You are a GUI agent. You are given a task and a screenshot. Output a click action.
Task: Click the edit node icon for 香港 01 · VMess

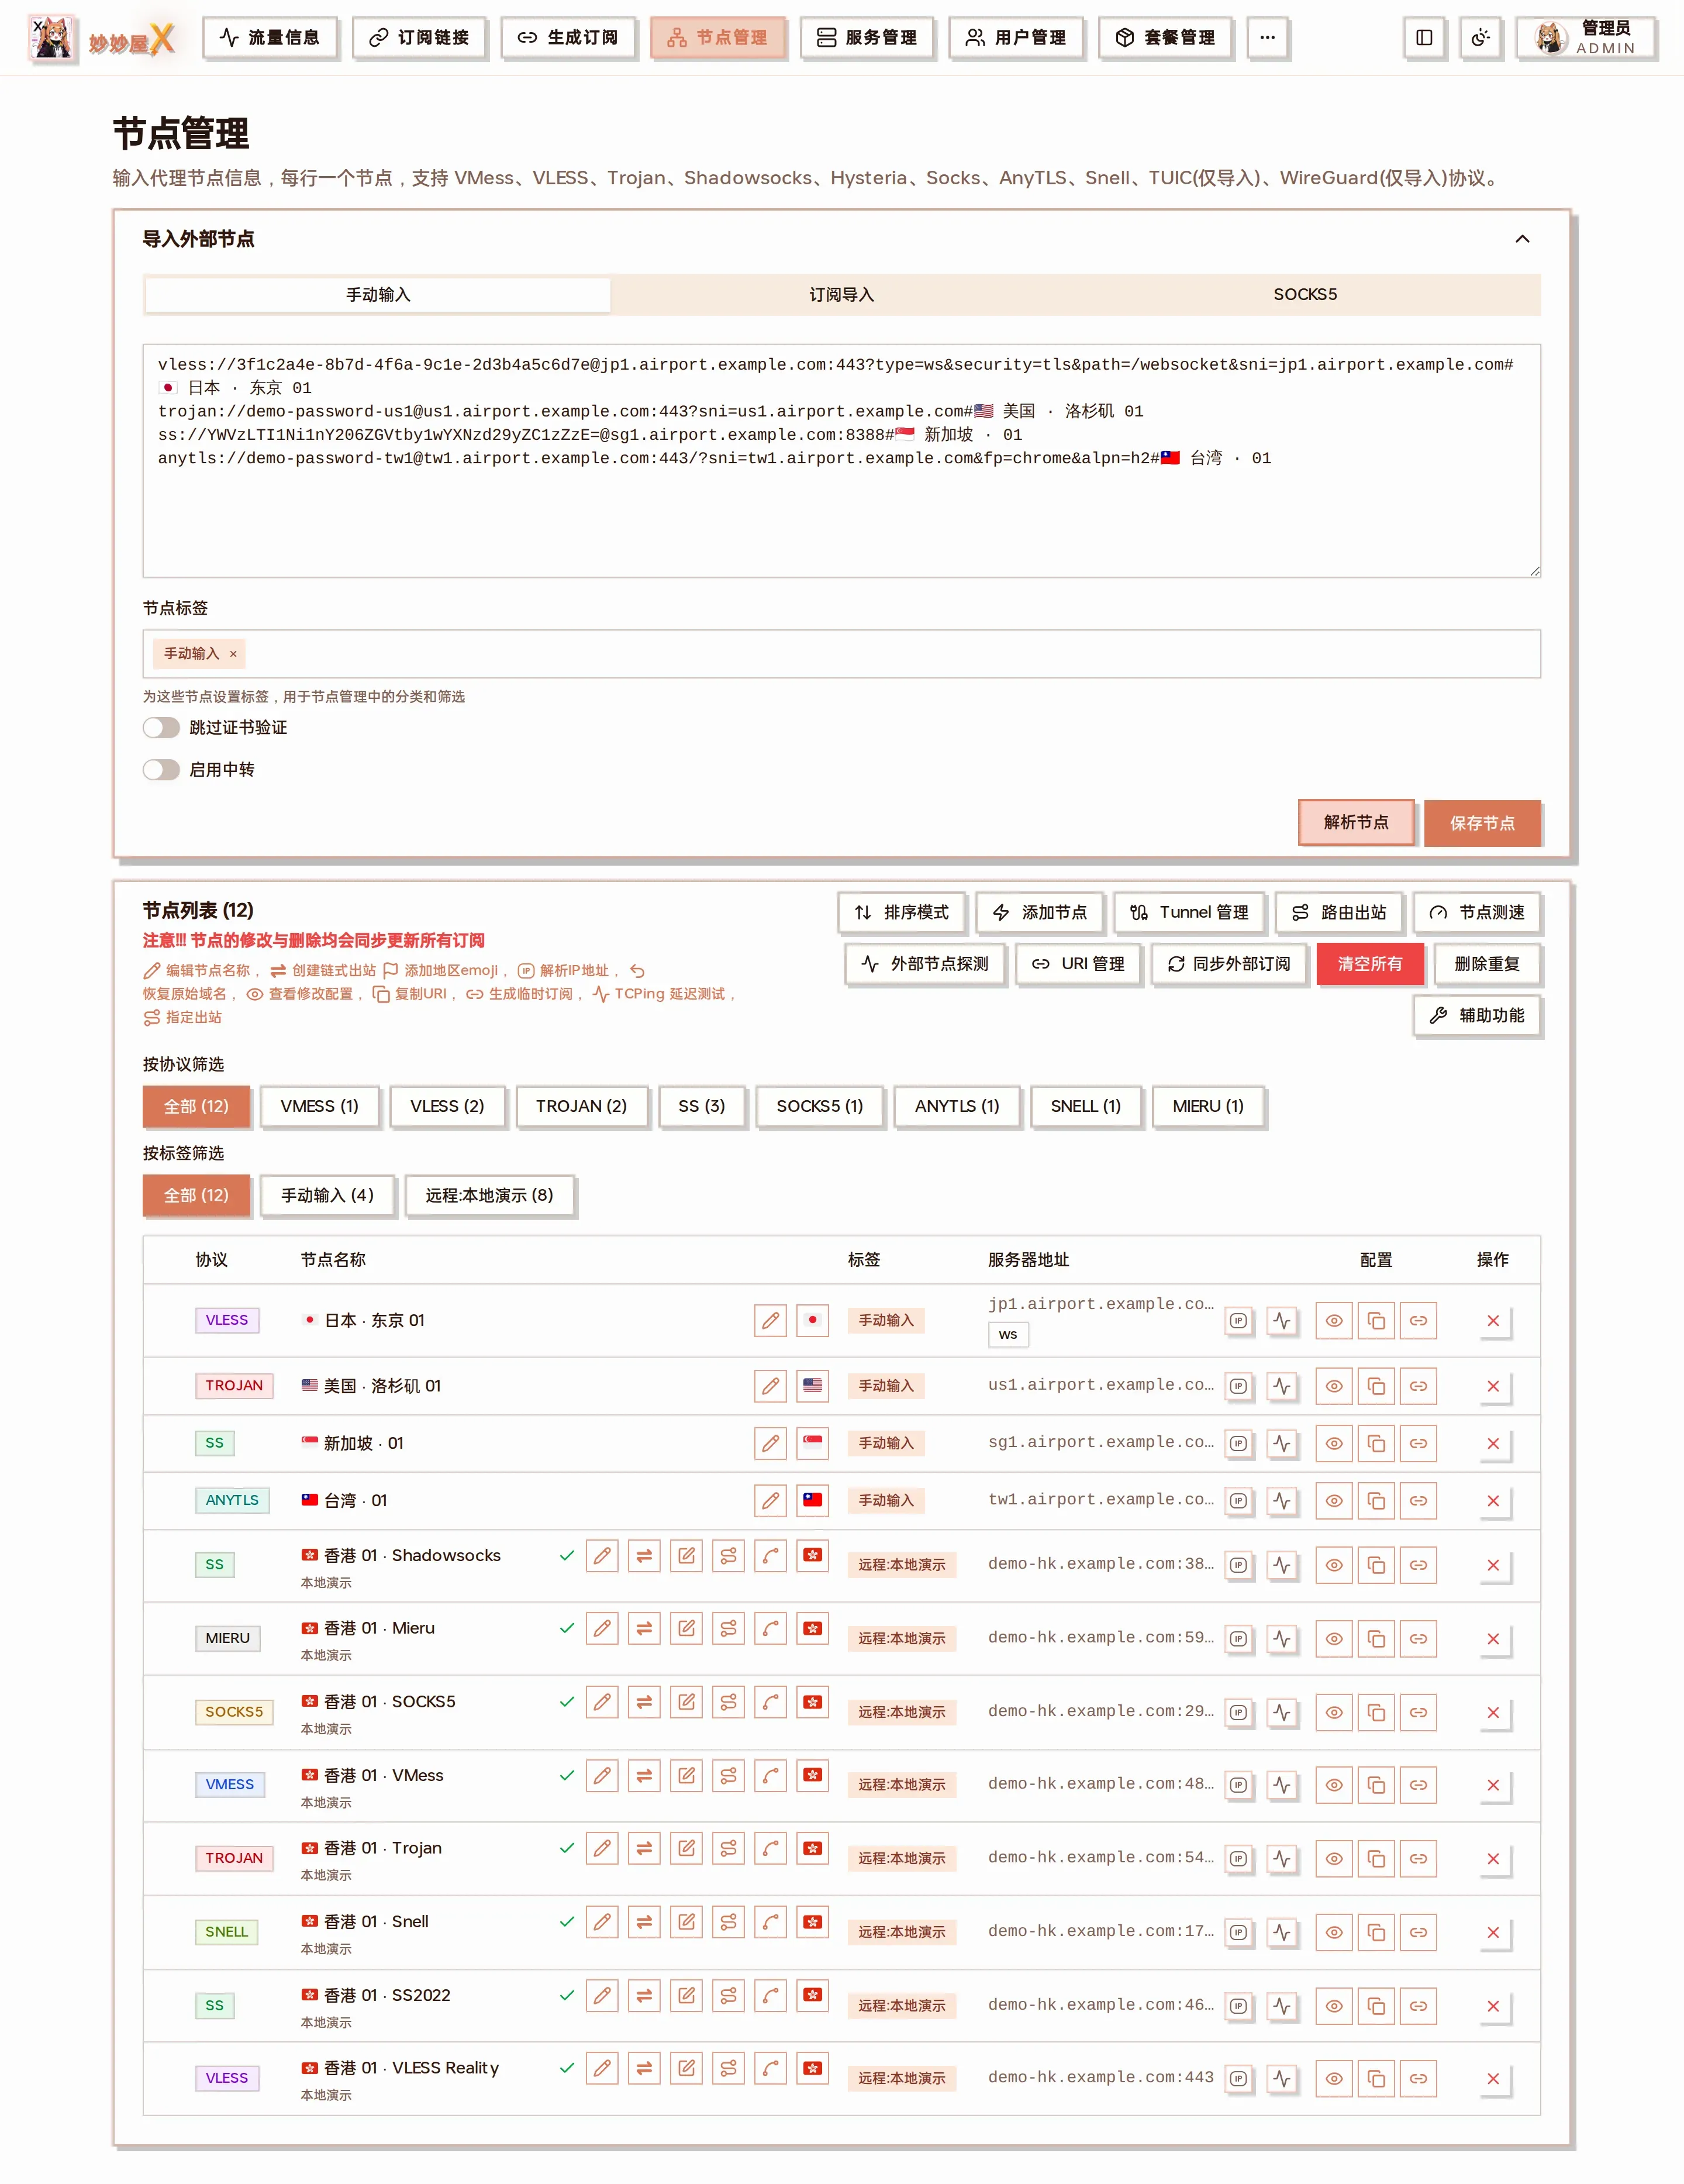(x=686, y=1775)
